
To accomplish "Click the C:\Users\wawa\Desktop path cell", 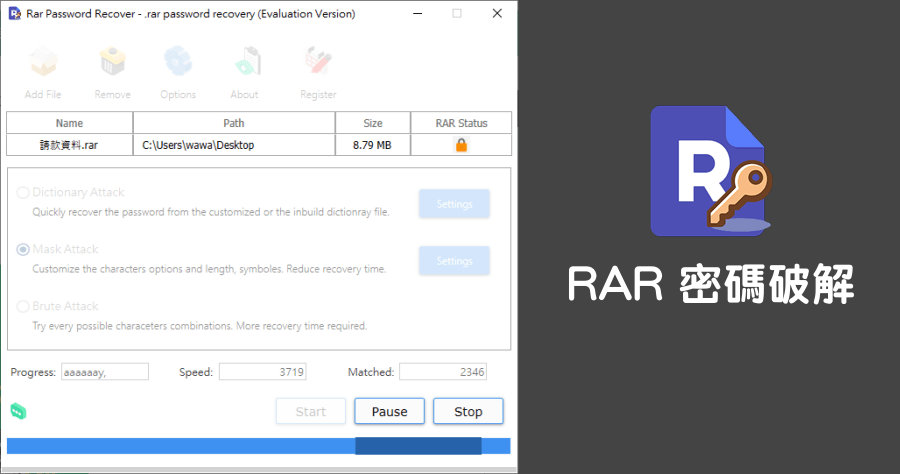I will coord(234,145).
